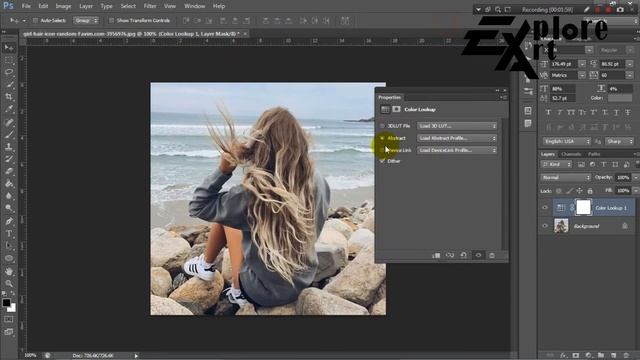The width and height of the screenshot is (640, 360).
Task: Toggle lock position icon in Layers panel
Action: [580, 191]
